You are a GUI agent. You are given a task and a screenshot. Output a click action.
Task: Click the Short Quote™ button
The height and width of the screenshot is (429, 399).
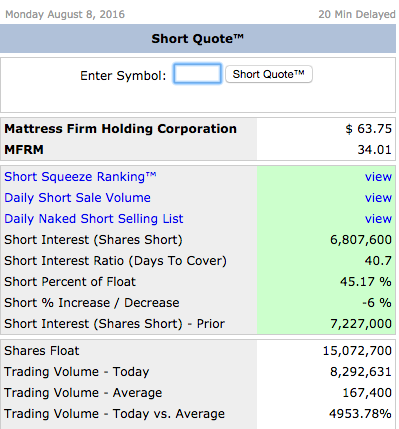(x=269, y=74)
